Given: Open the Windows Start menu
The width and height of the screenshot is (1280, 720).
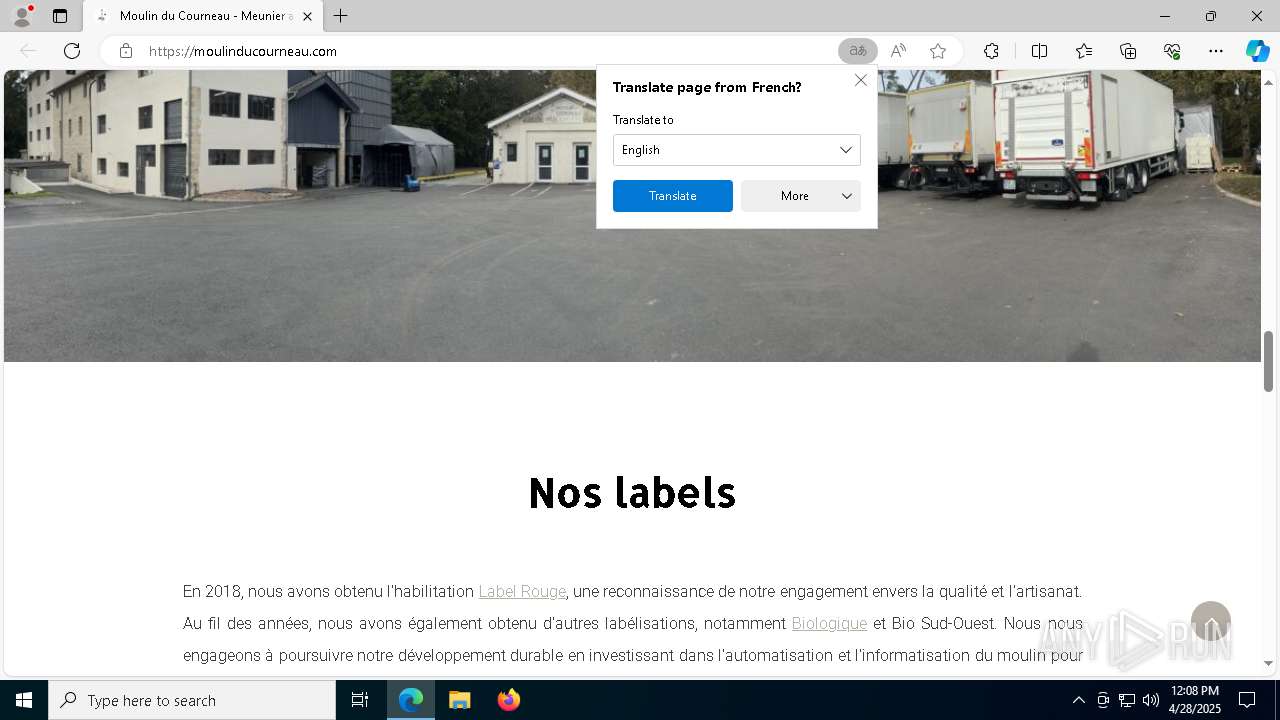Looking at the screenshot, I should [24, 700].
